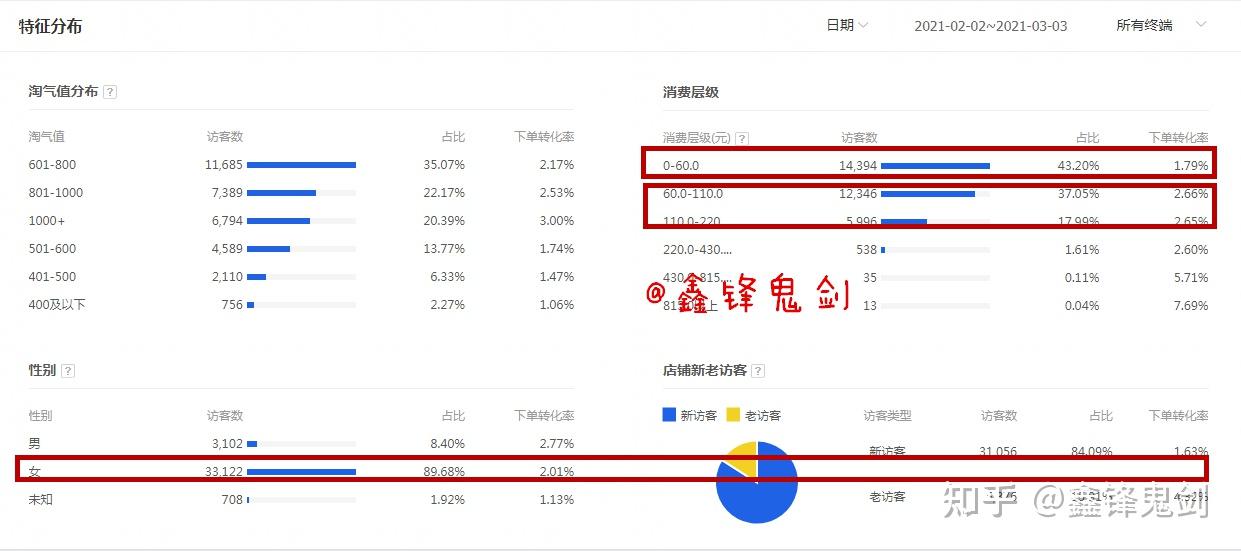Click visitor count 33,122

[224, 472]
